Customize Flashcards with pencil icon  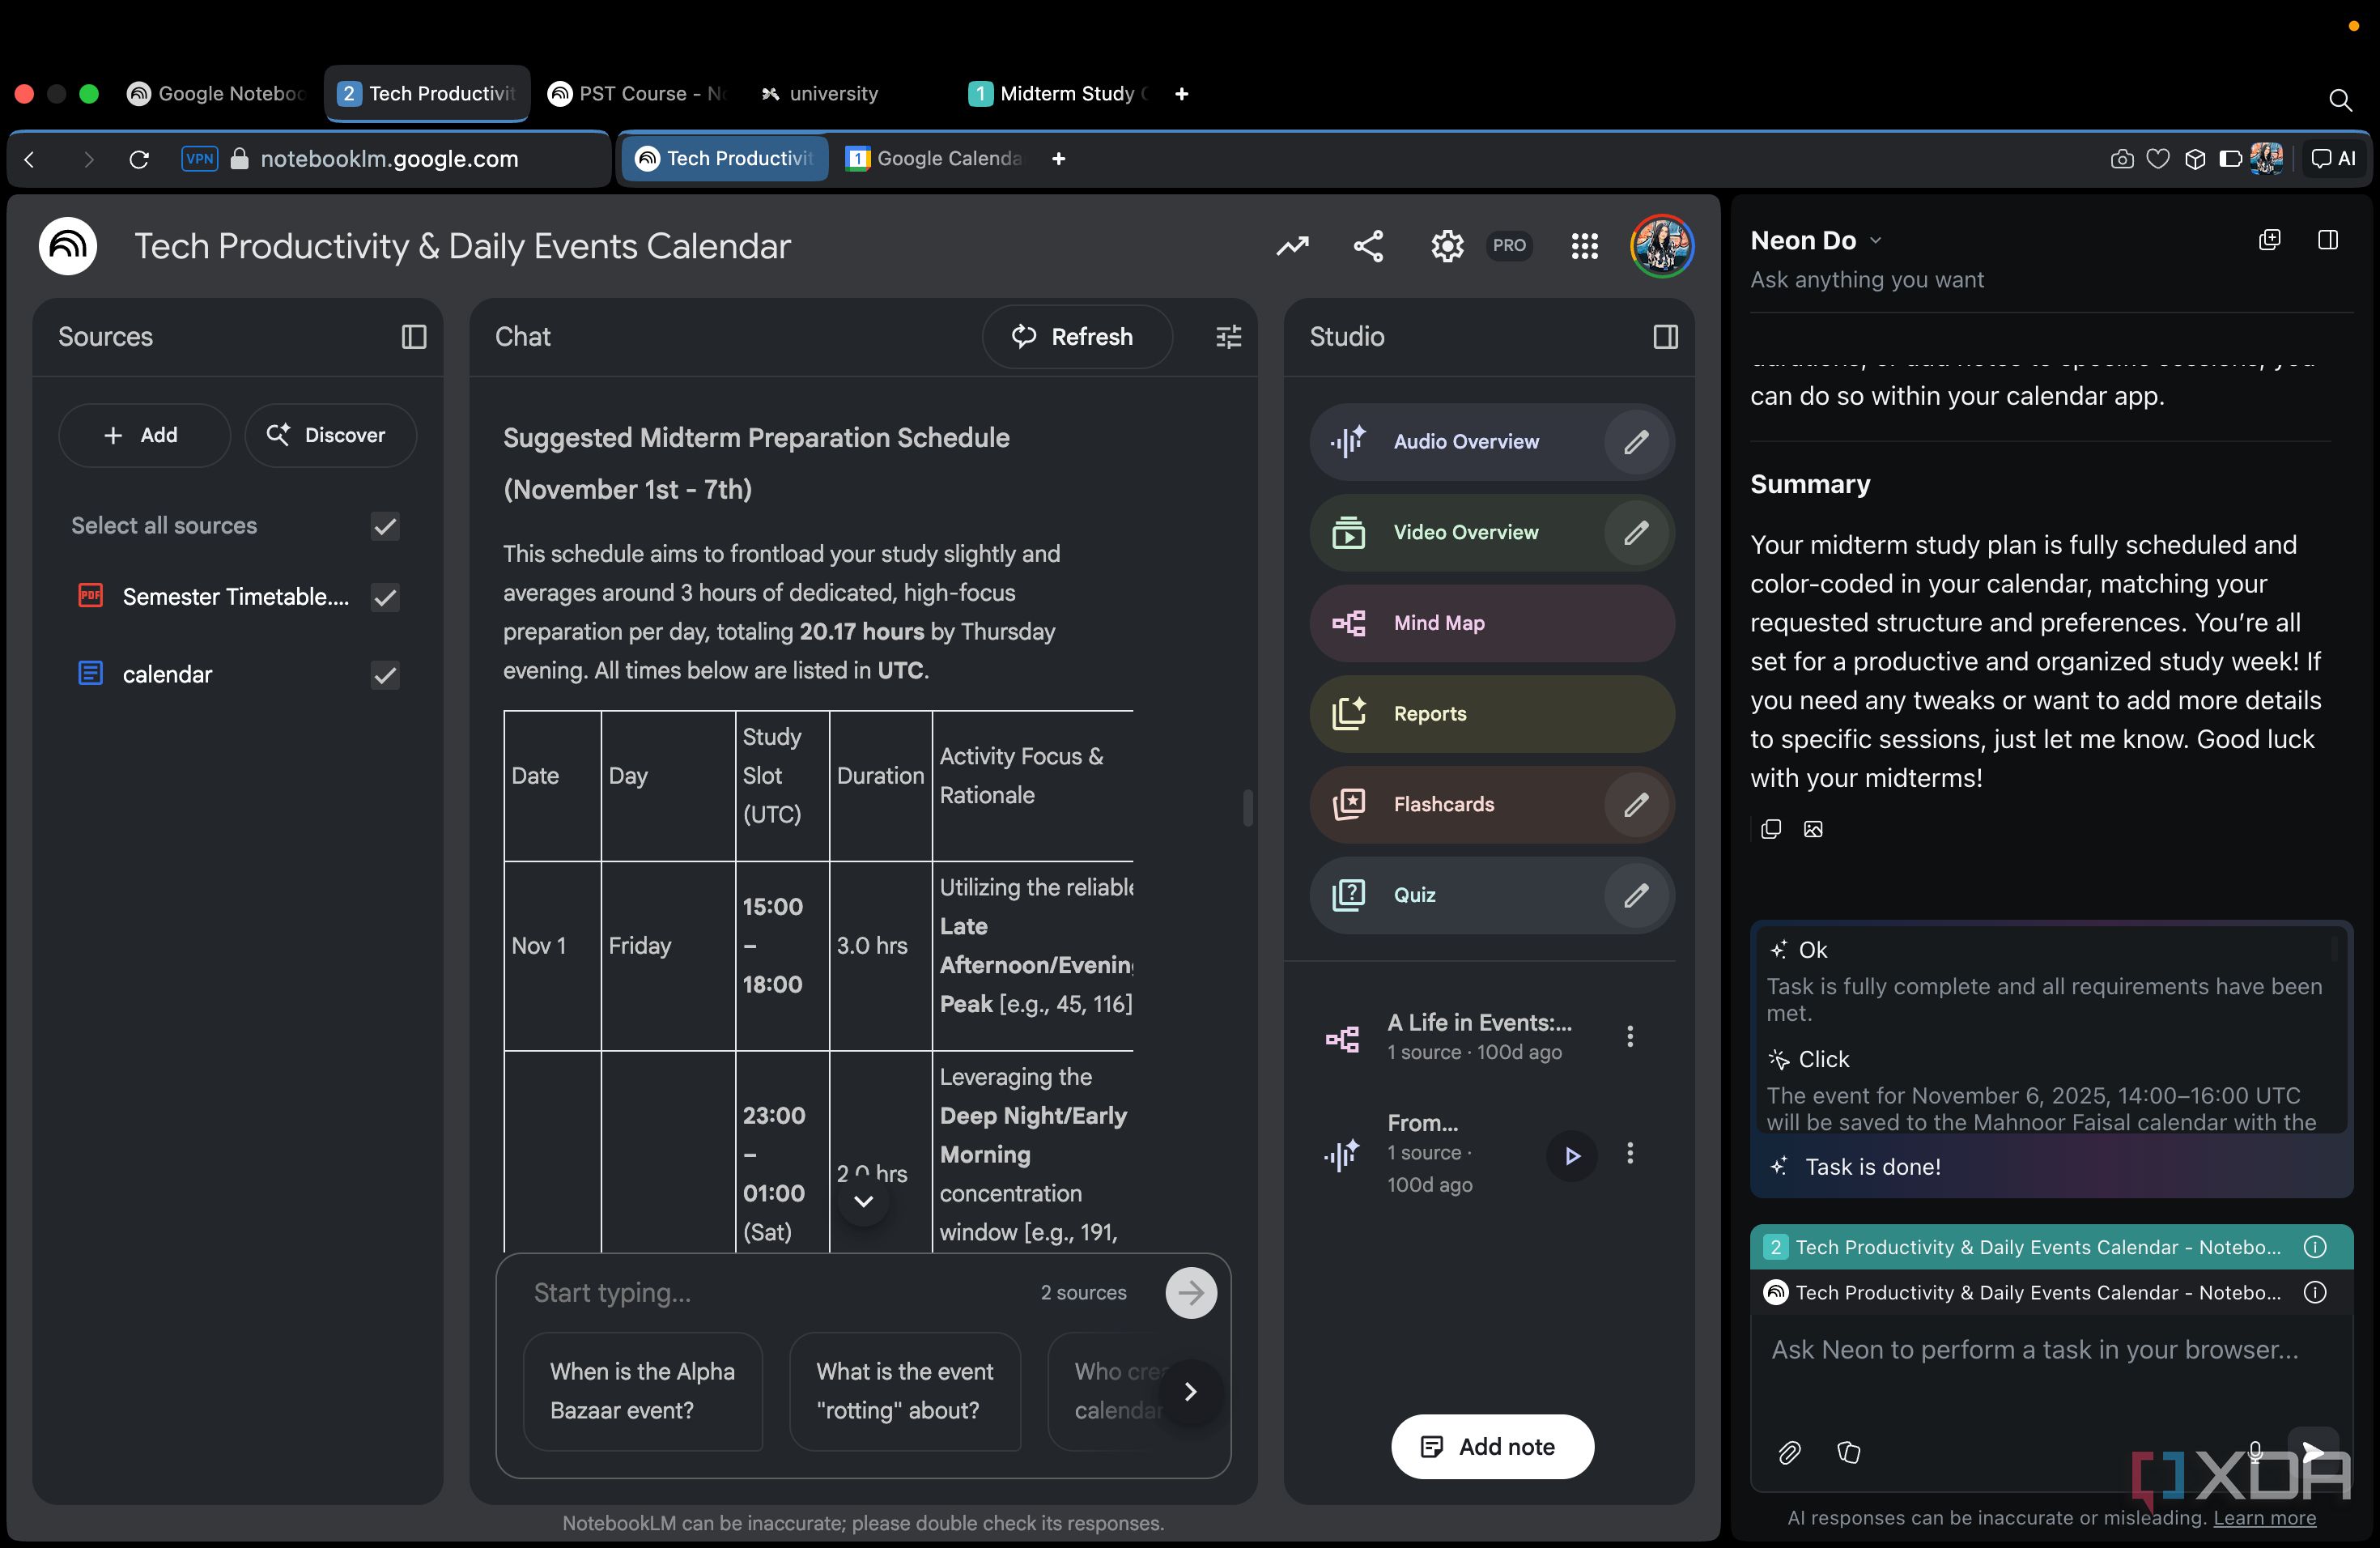(x=1636, y=805)
